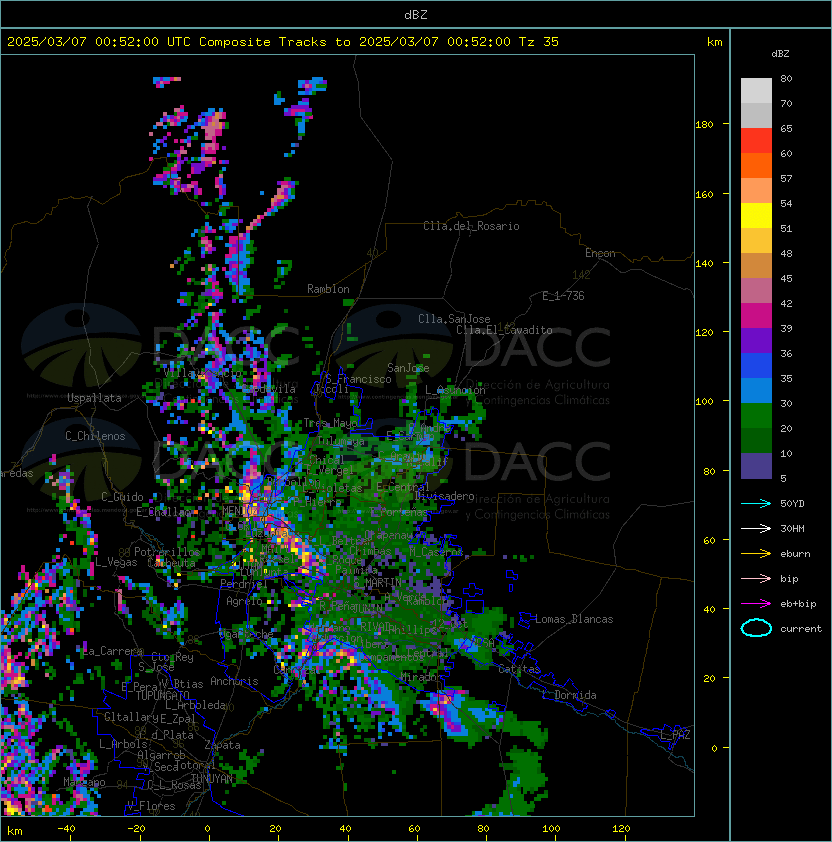
Task: Click the 'L_PAZ' label near the right edge
Action: 675,735
